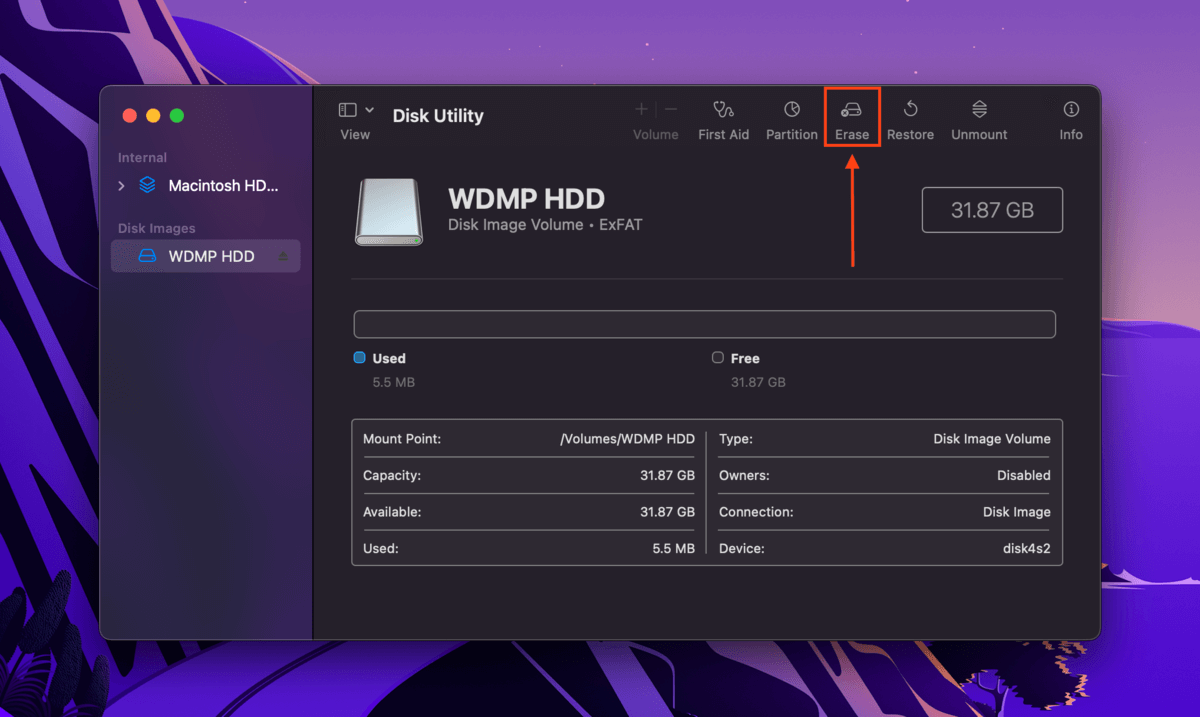Viewport: 1200px width, 717px height.
Task: Click the 5.5 MB value under Used legend
Action: [x=394, y=382]
